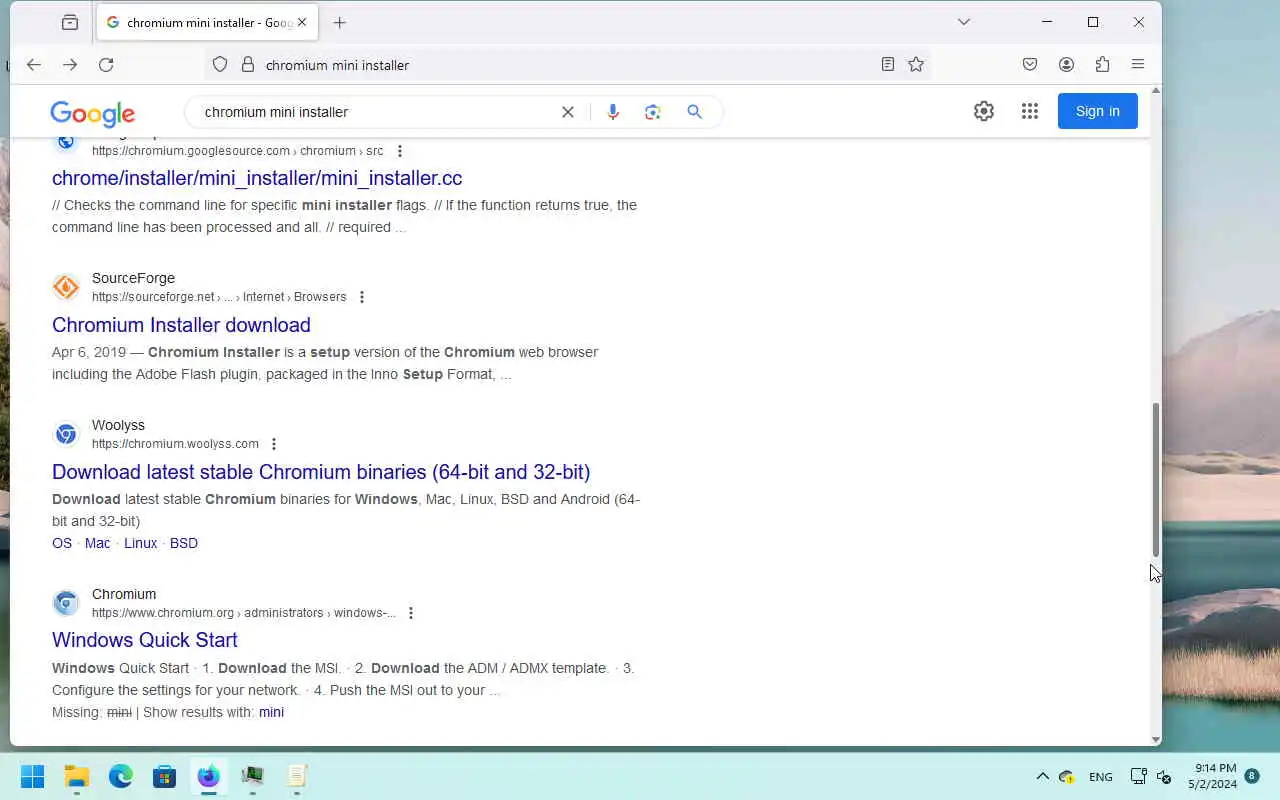The image size is (1280, 800).
Task: Reload the current page
Action: coord(106,65)
